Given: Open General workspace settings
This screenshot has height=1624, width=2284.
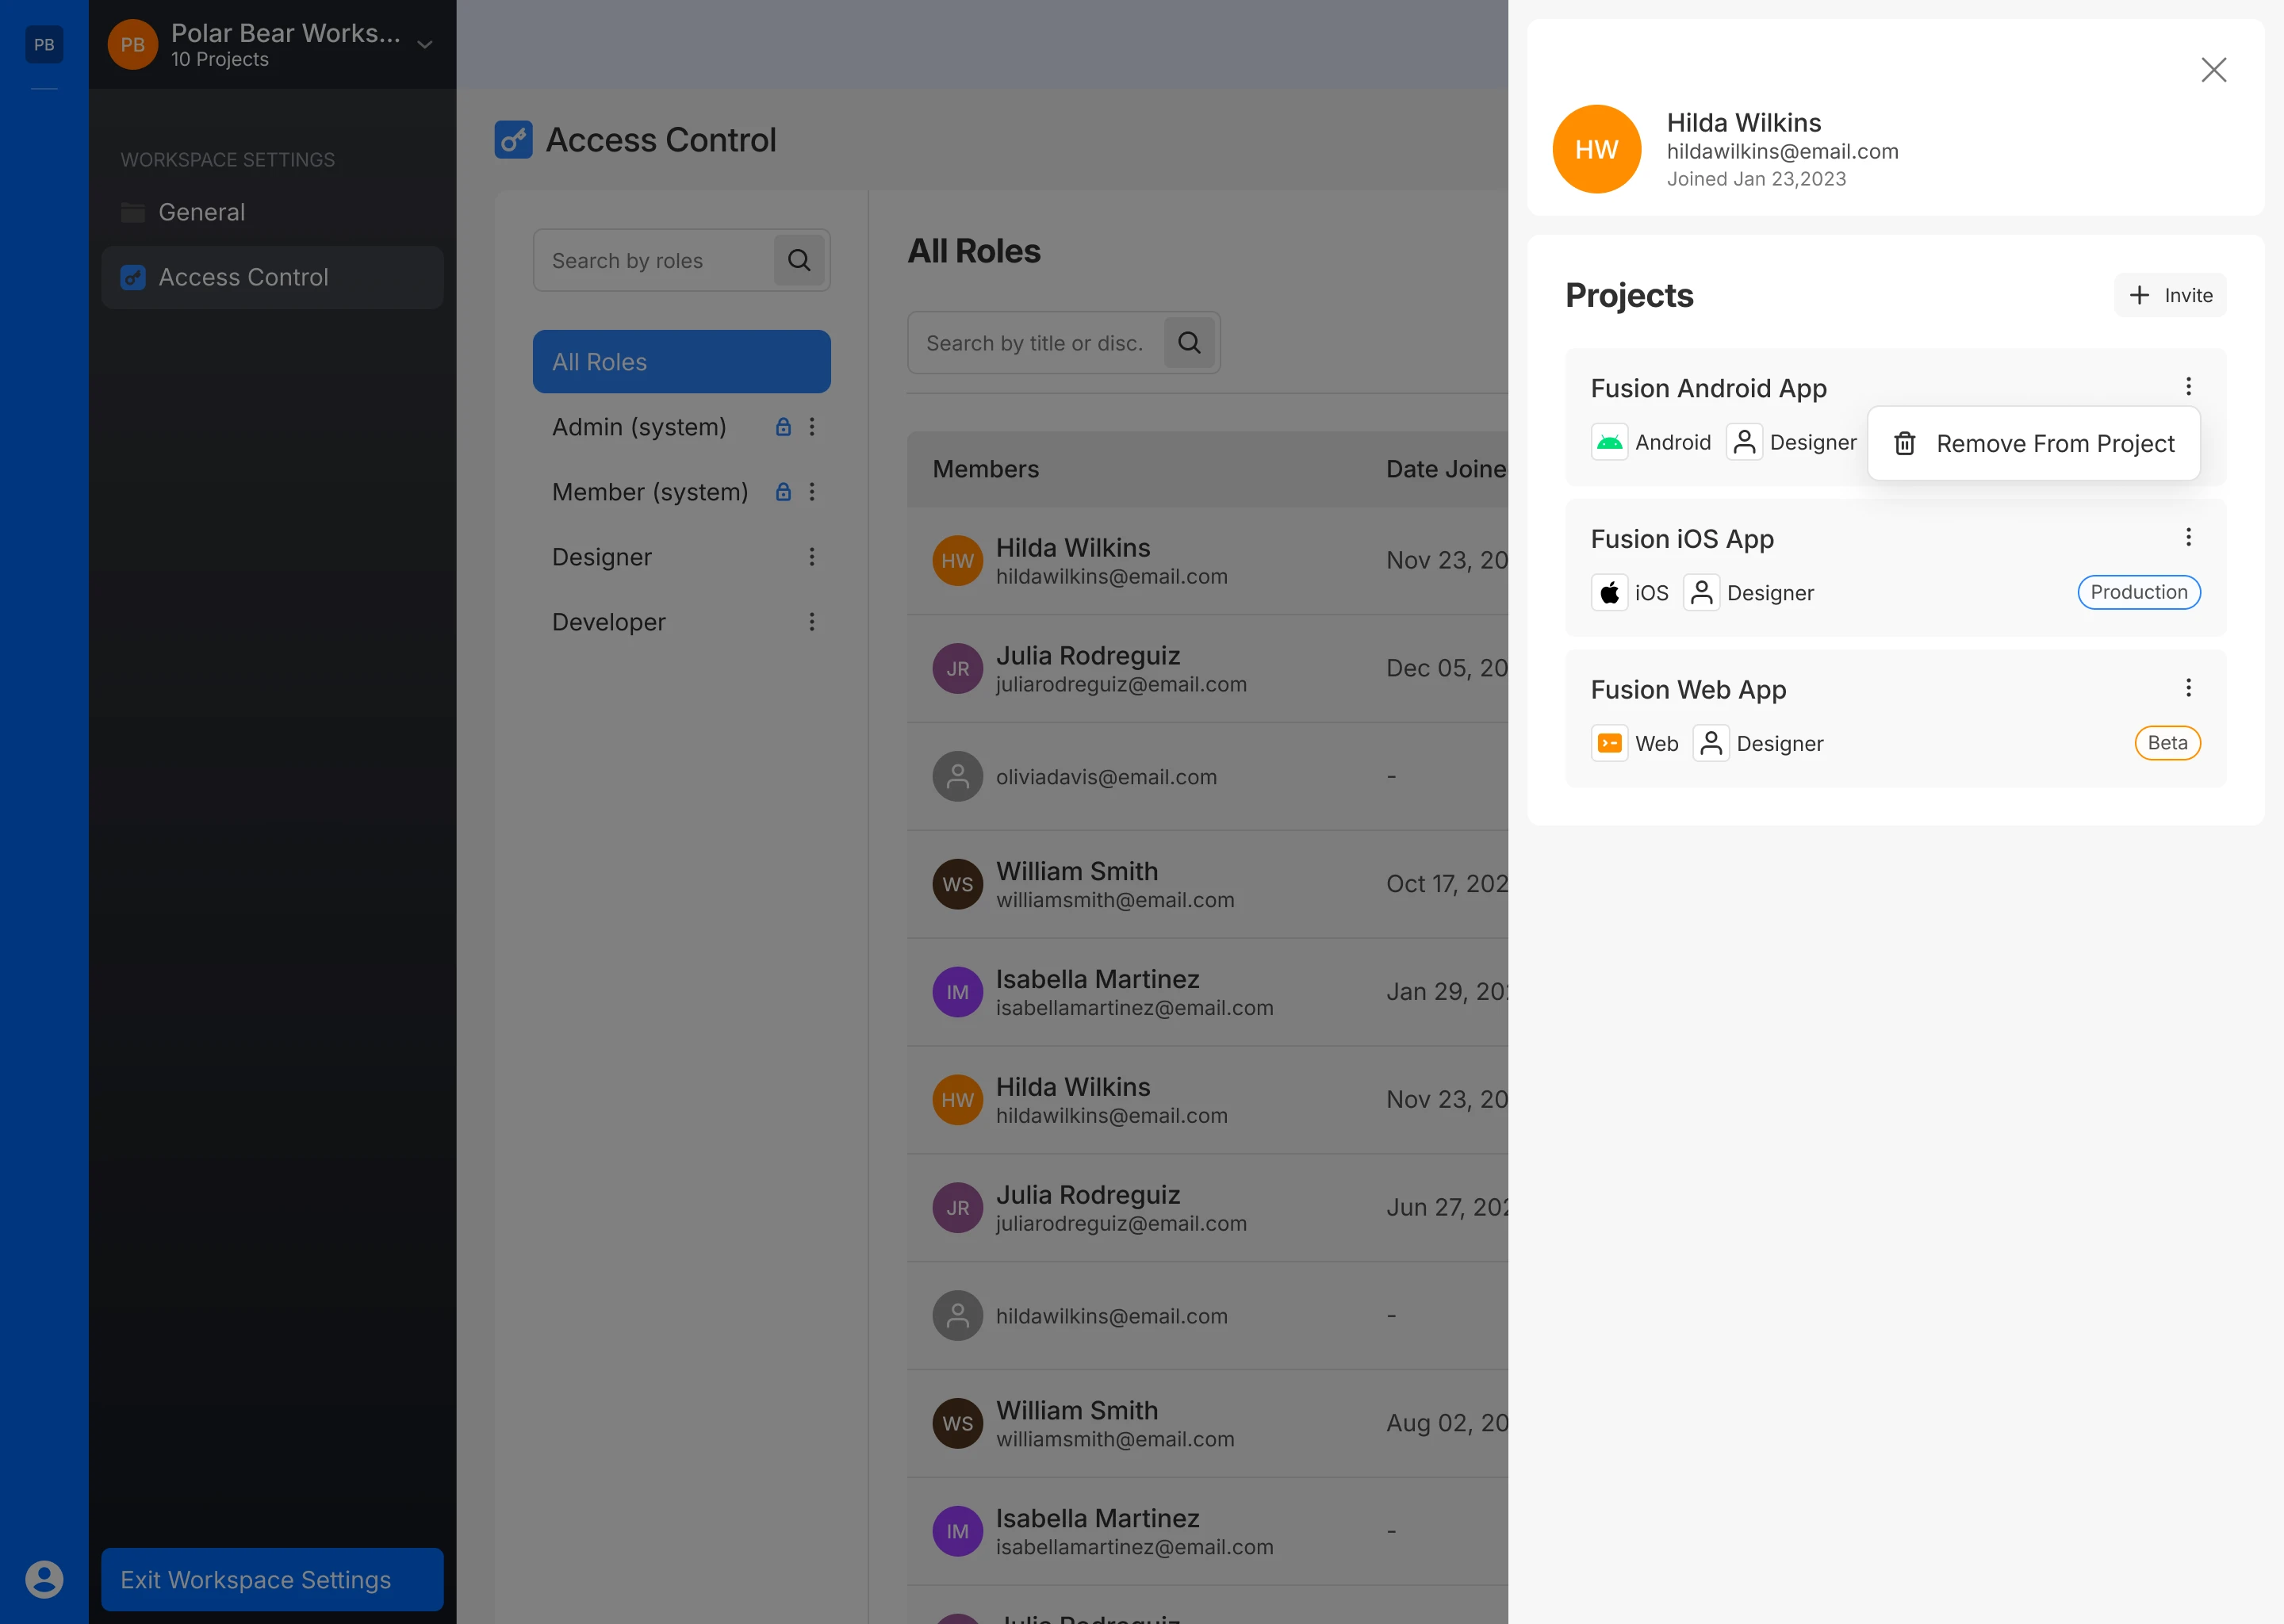Looking at the screenshot, I should 202,212.
